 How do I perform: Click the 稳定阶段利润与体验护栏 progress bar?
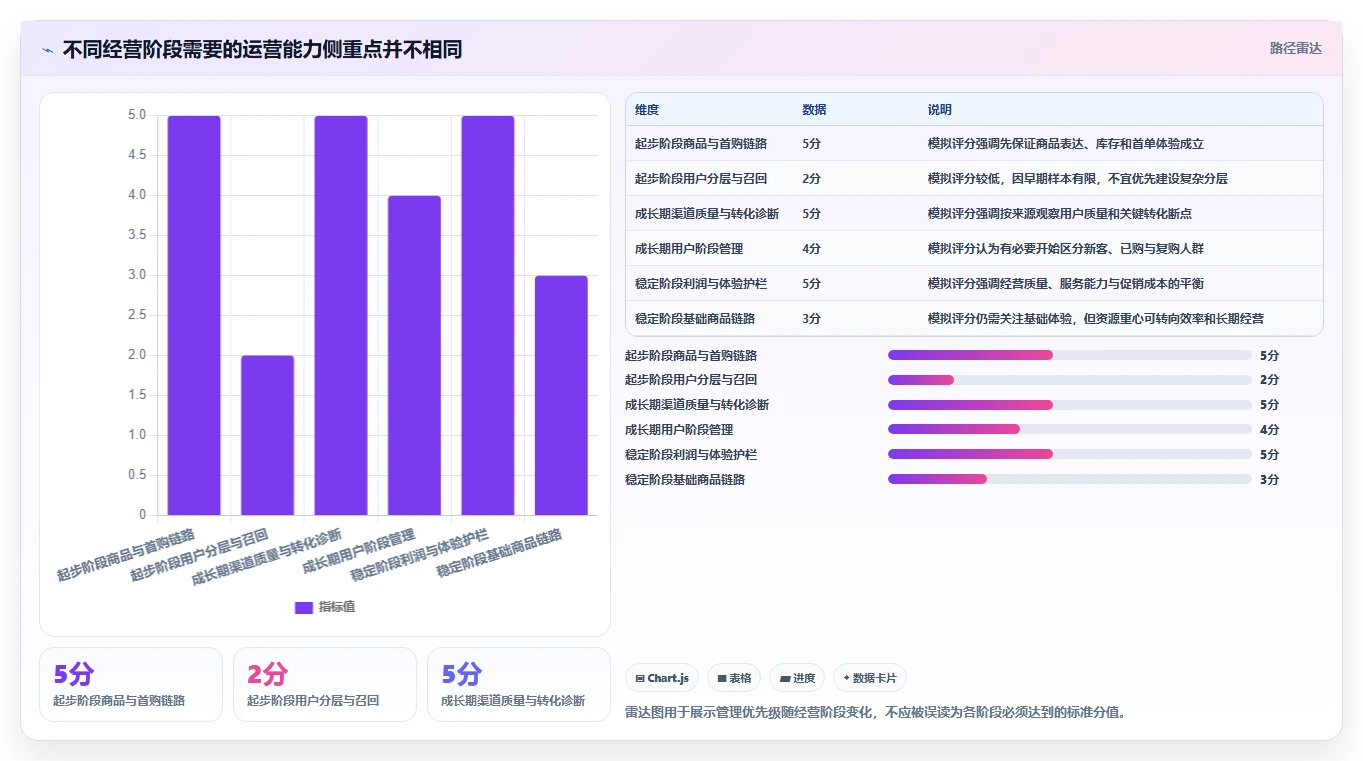coord(1070,454)
